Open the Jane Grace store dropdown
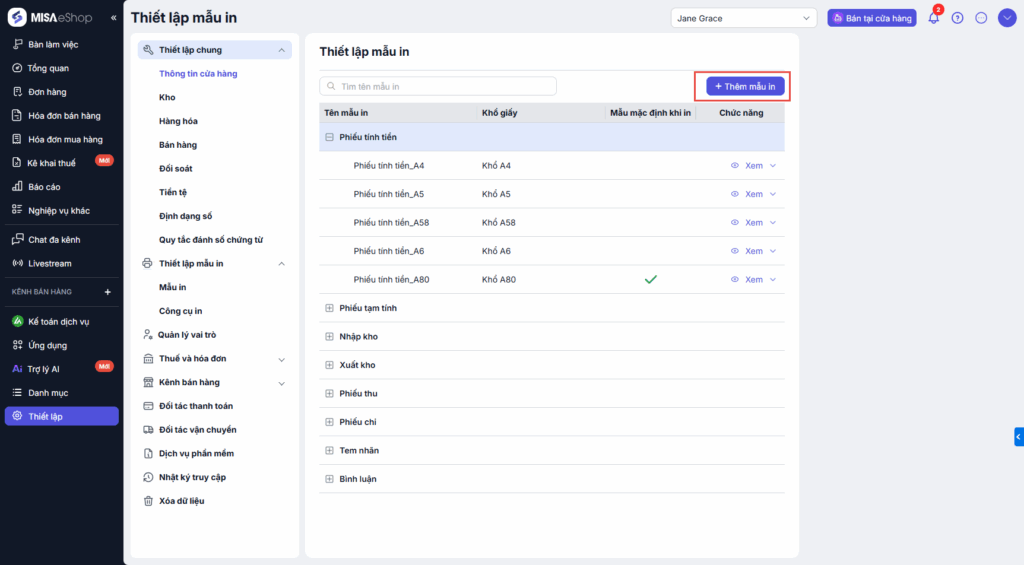Image resolution: width=1024 pixels, height=565 pixels. 745,18
